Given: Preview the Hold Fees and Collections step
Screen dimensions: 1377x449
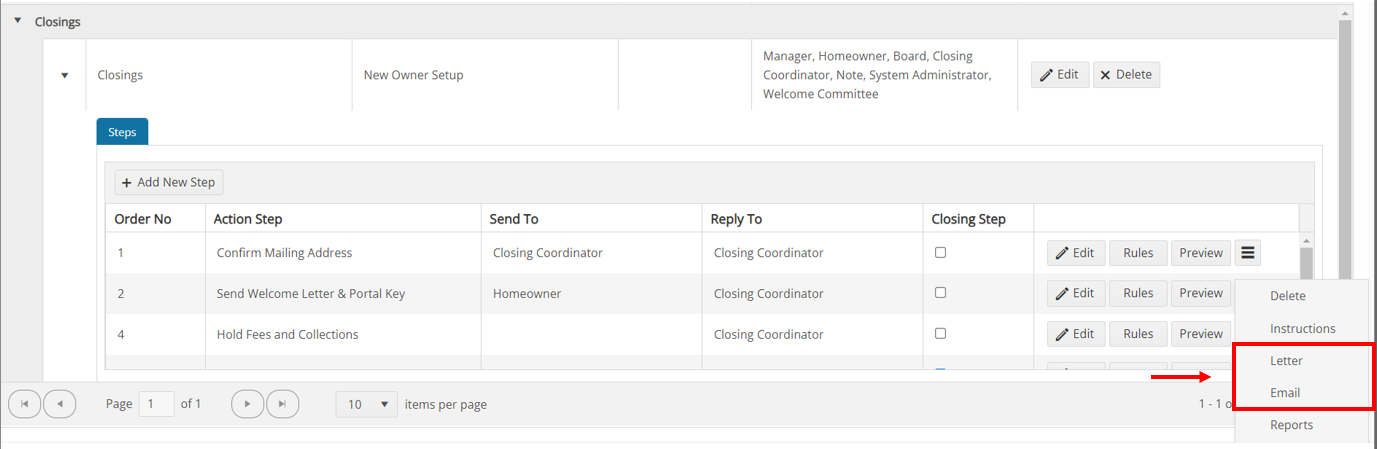Looking at the screenshot, I should [x=1201, y=333].
